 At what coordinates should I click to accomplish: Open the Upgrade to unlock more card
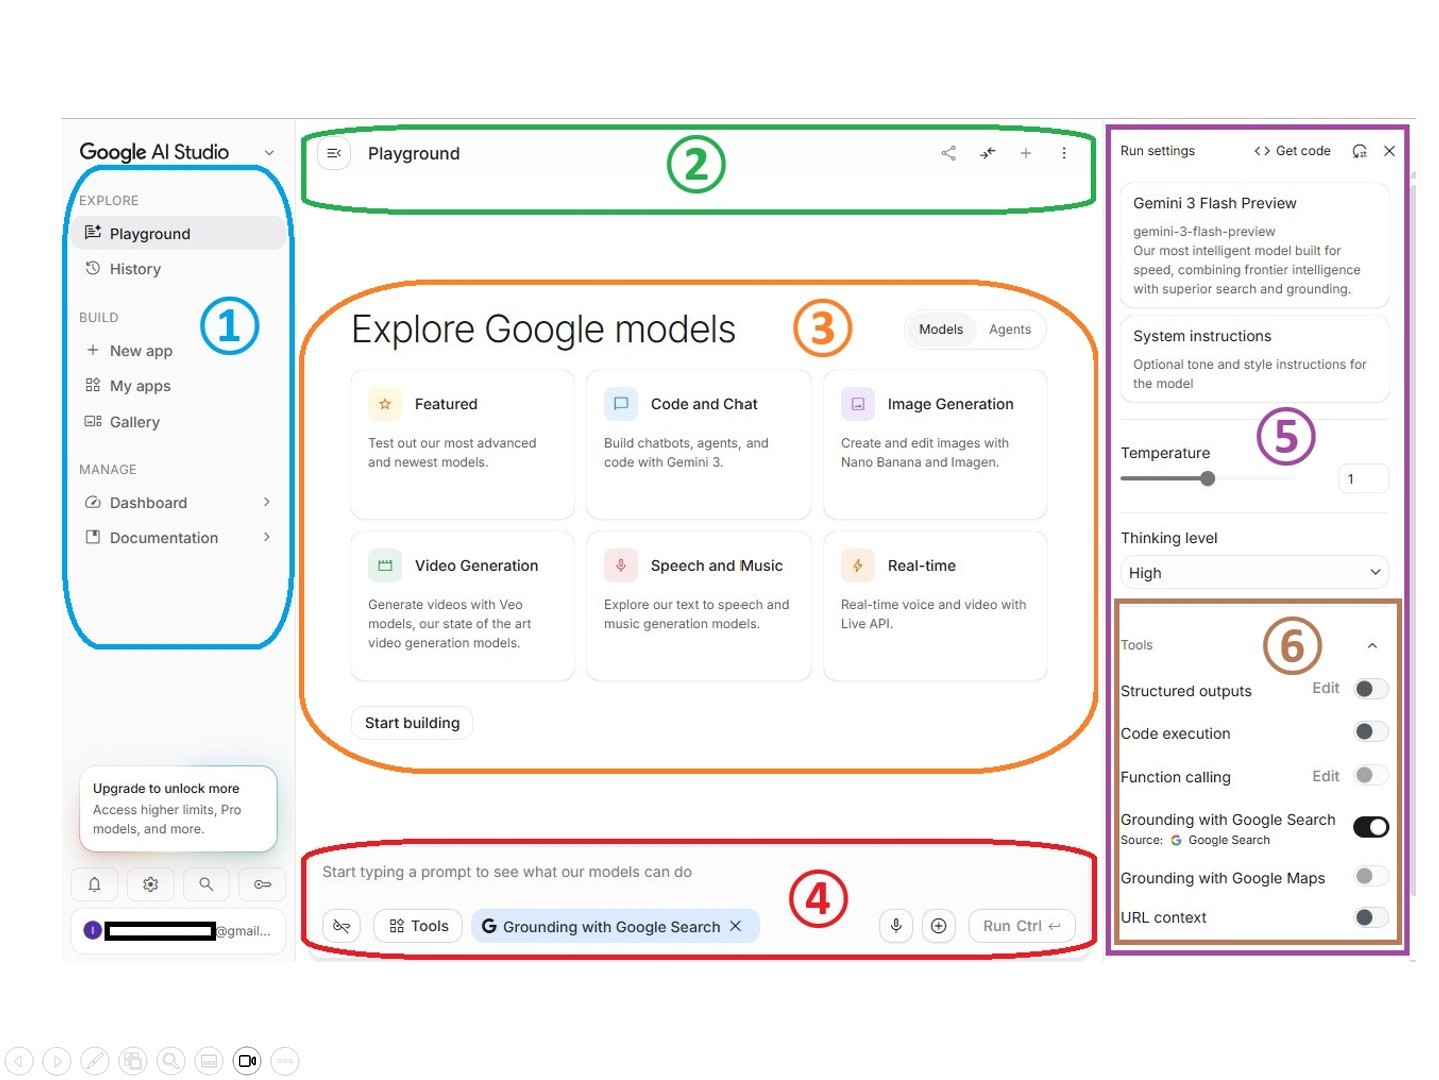coord(178,808)
